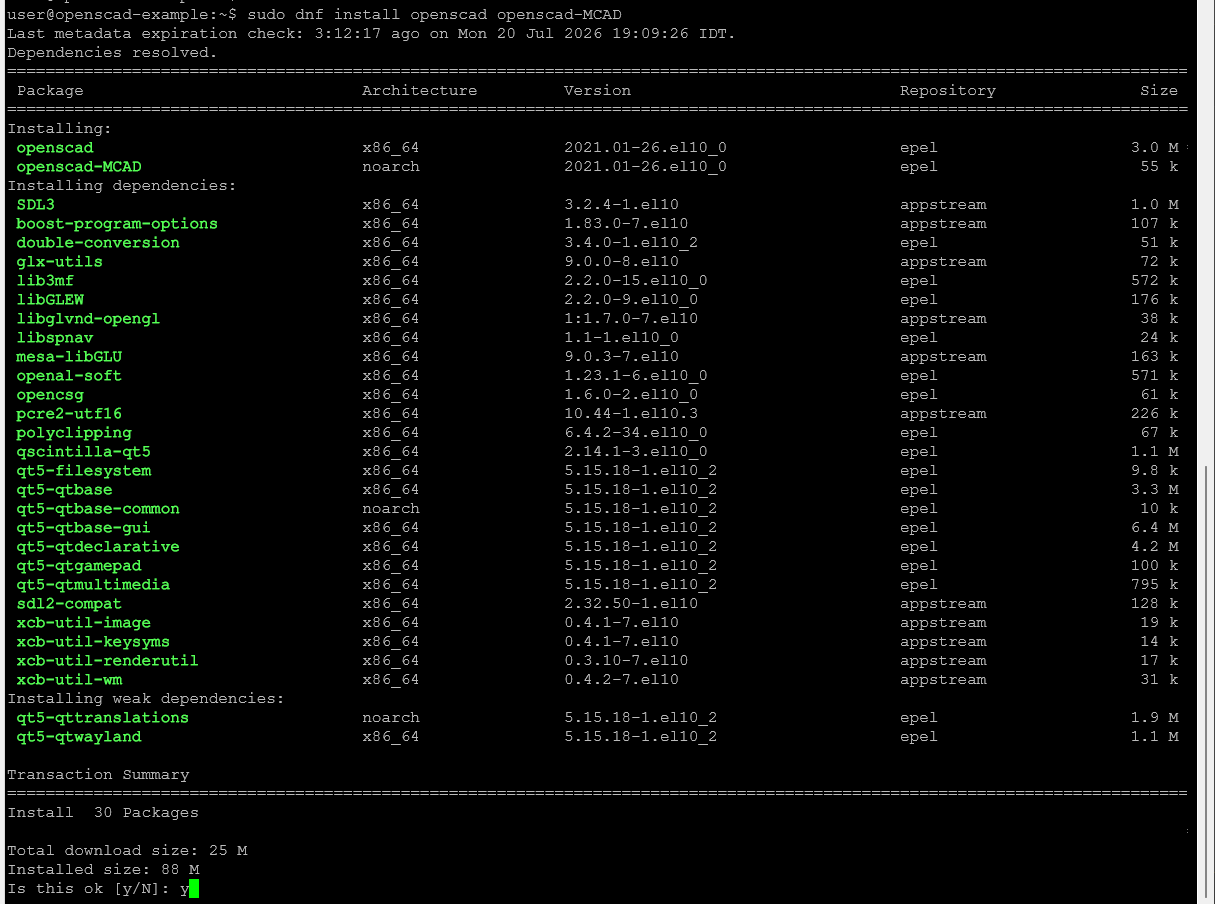1215x904 pixels.
Task: Click the openscad package name
Action: [55, 148]
